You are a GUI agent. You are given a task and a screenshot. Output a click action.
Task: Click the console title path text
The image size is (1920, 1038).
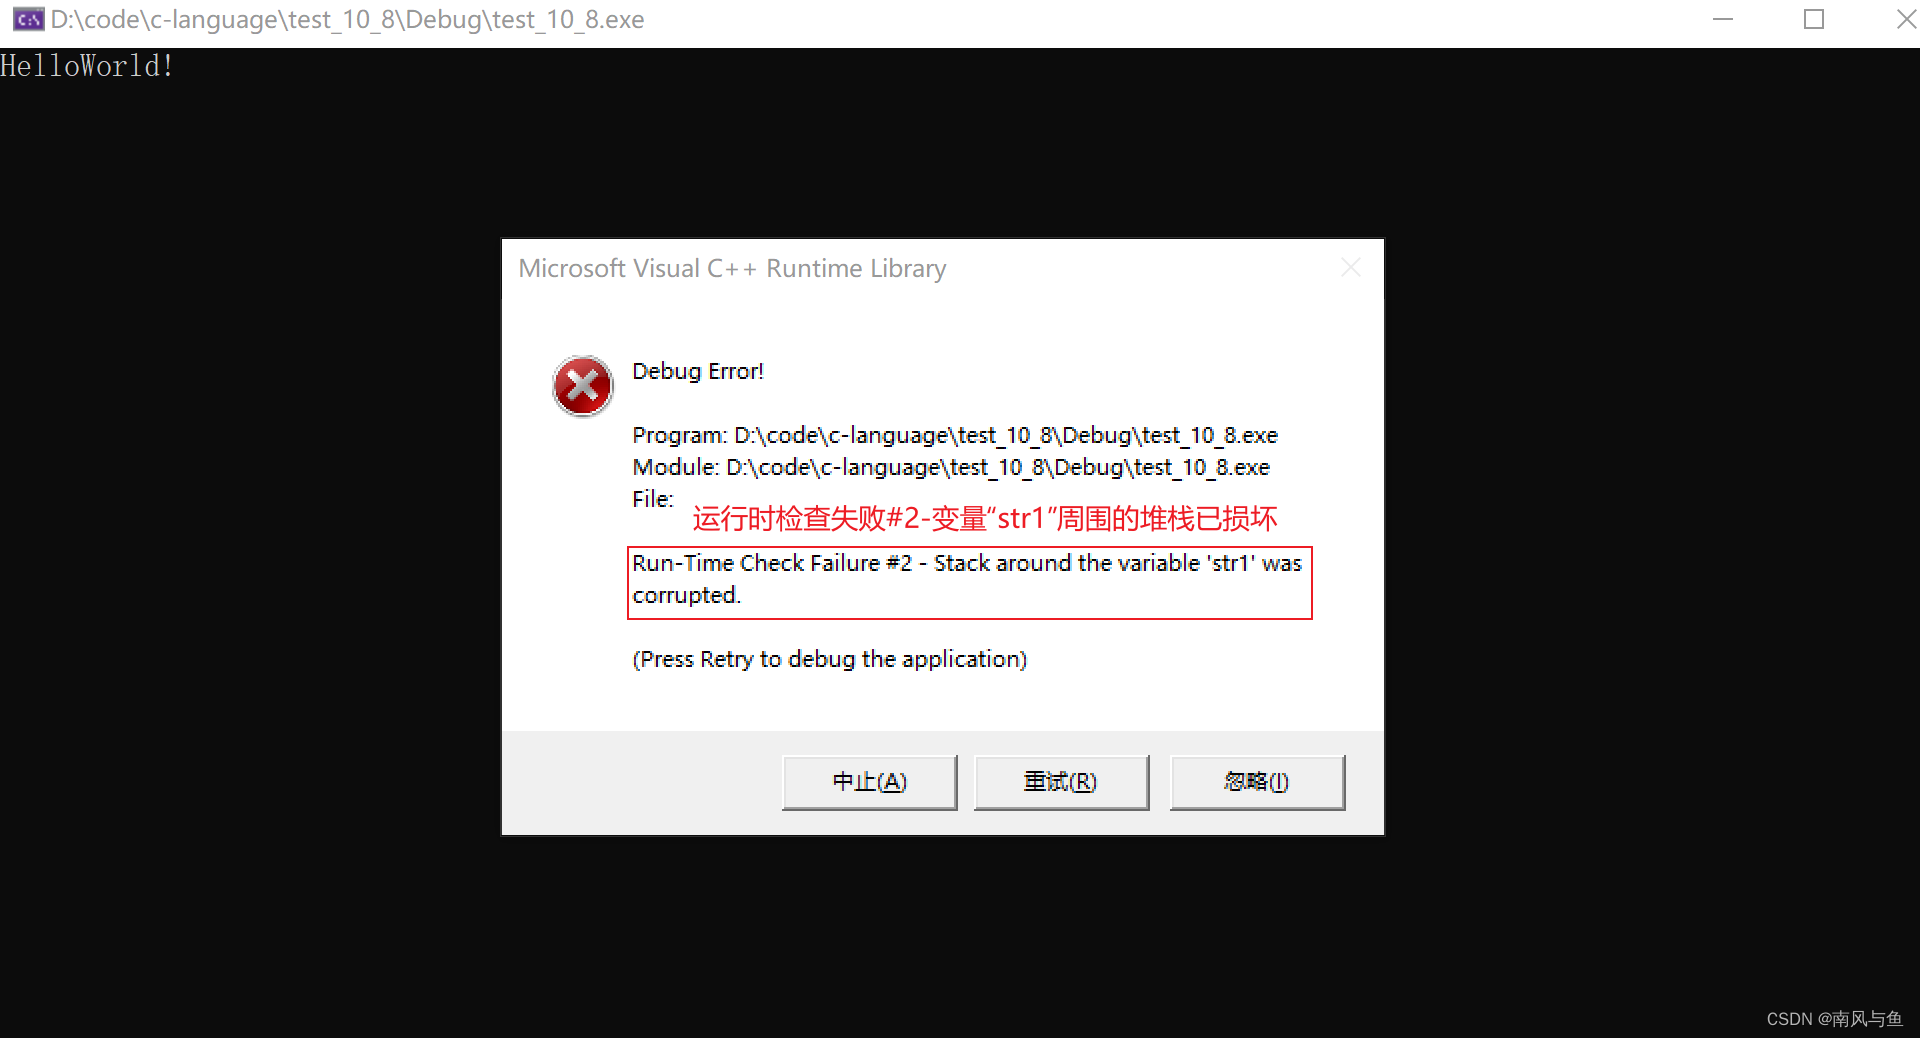(347, 20)
